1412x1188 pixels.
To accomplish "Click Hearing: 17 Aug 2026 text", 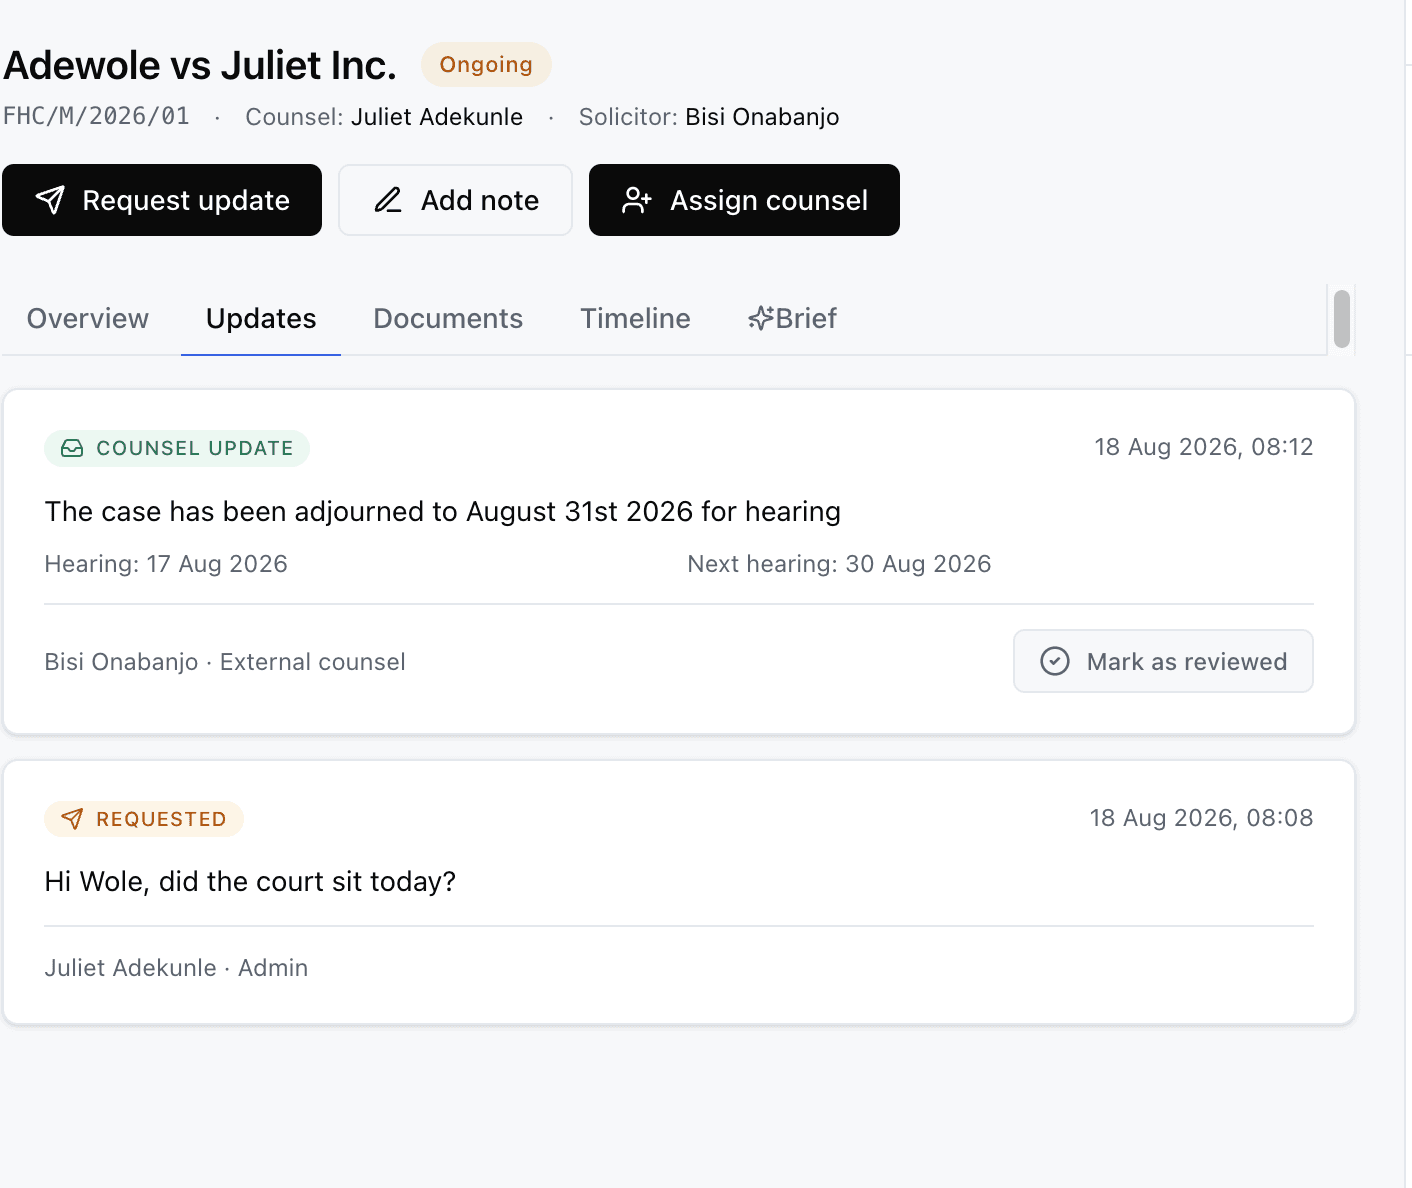I will (166, 564).
